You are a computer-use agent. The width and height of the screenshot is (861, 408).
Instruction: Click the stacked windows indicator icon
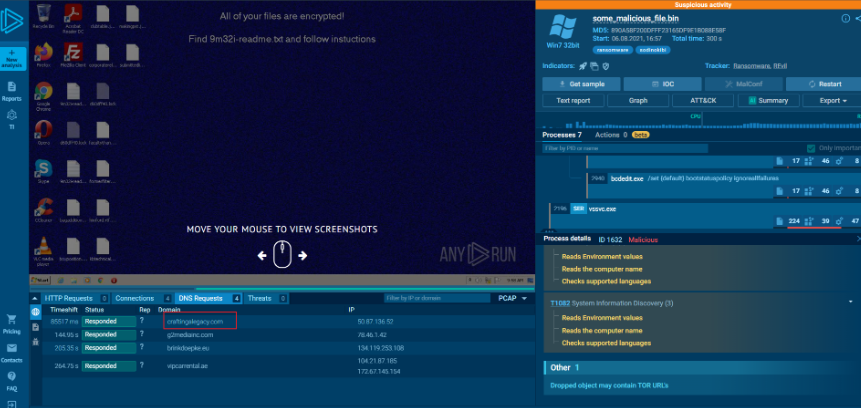click(x=594, y=66)
